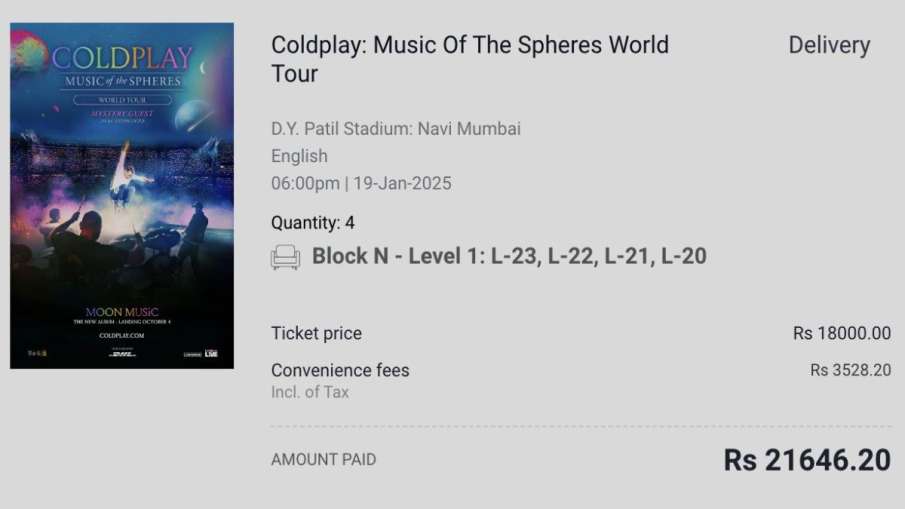Click the Rs 18000.00 ticket price amount
The width and height of the screenshot is (905, 509).
pos(842,333)
